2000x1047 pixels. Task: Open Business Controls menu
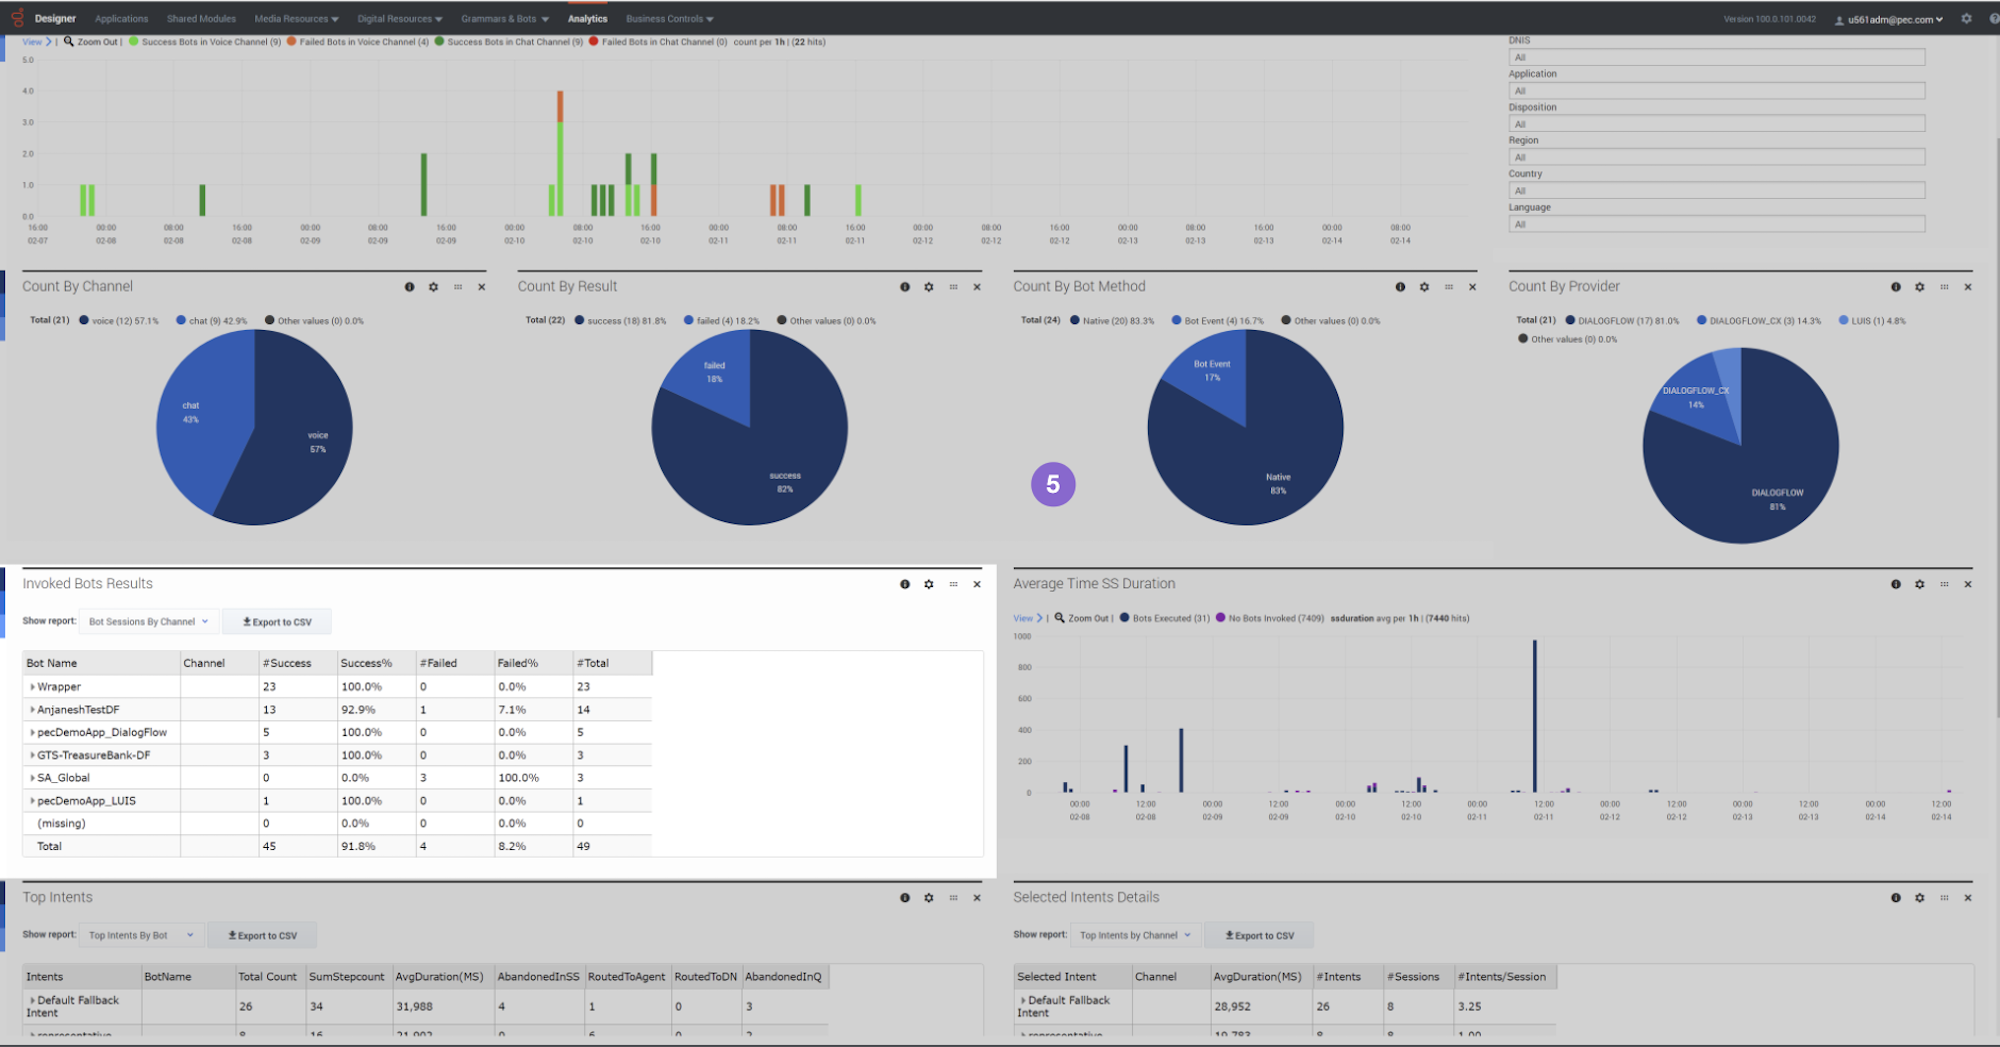click(x=670, y=19)
